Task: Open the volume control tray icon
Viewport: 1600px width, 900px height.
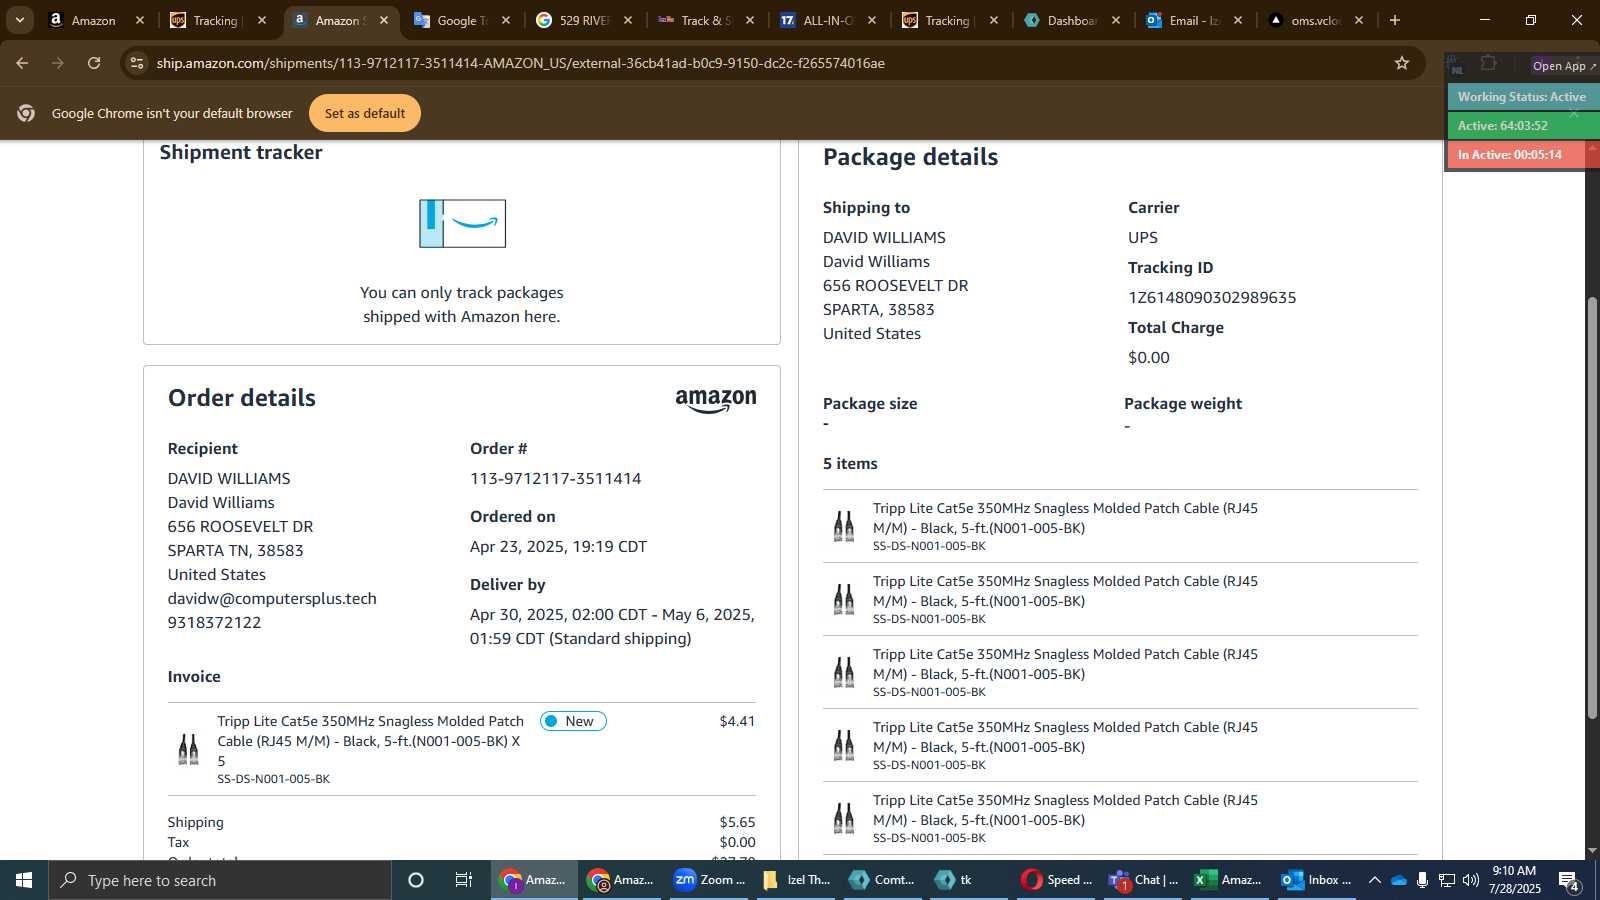Action: pyautogui.click(x=1470, y=880)
